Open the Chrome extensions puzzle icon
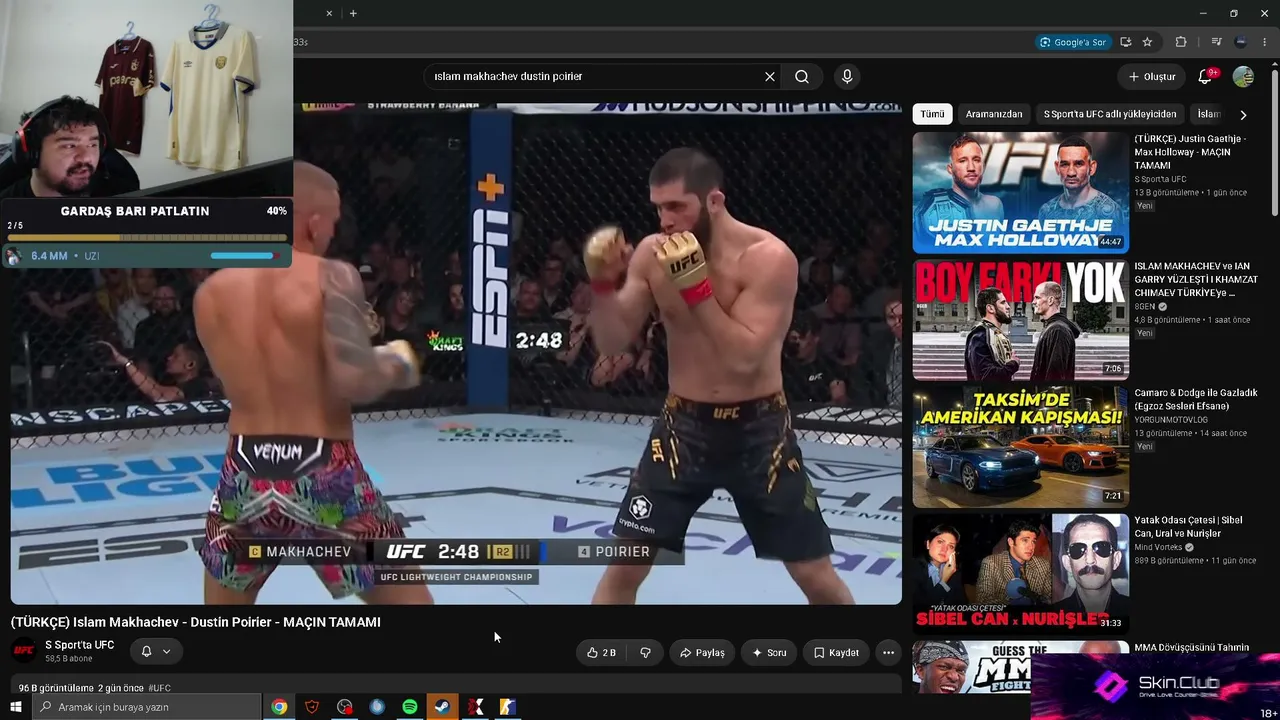 click(1181, 42)
